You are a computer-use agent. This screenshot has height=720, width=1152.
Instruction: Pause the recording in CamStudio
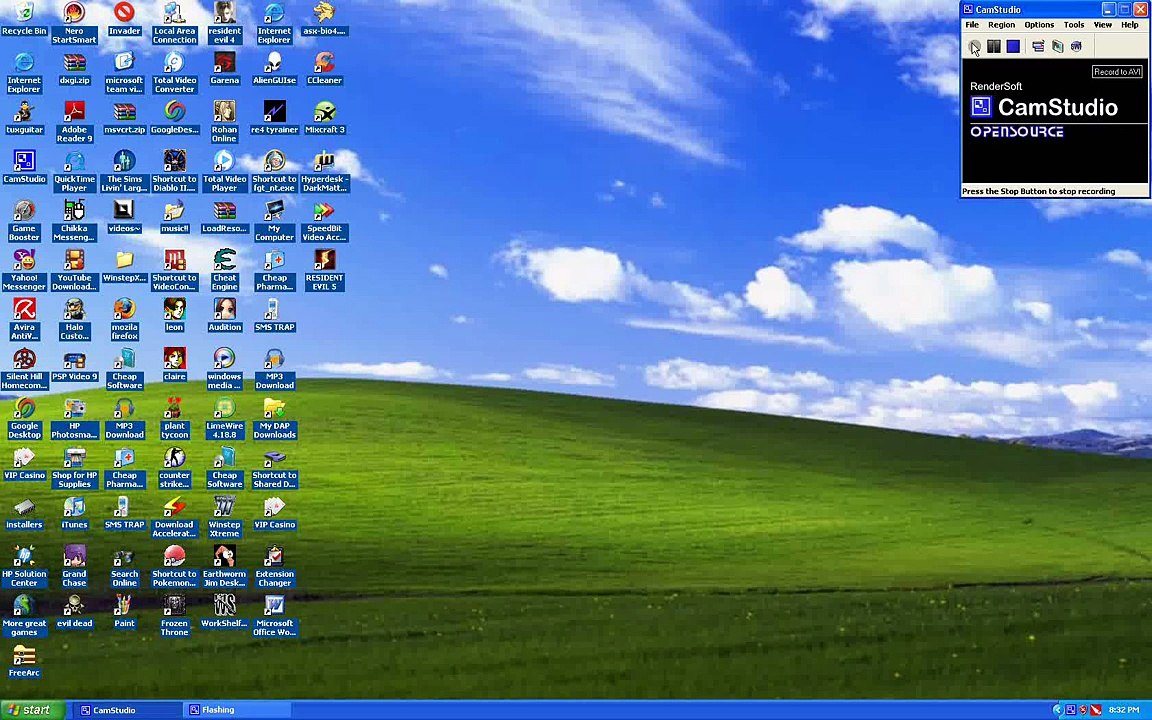(x=993, y=46)
